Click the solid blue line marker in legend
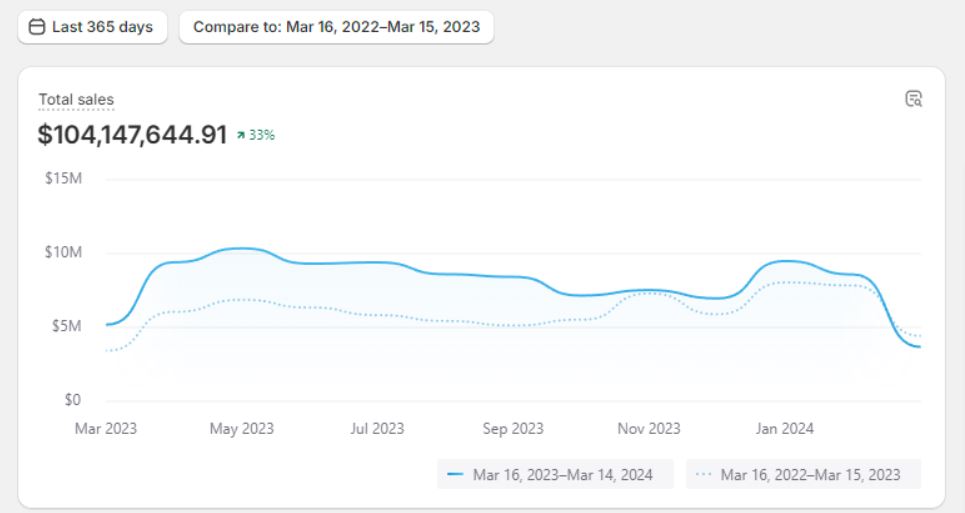 click(x=455, y=475)
